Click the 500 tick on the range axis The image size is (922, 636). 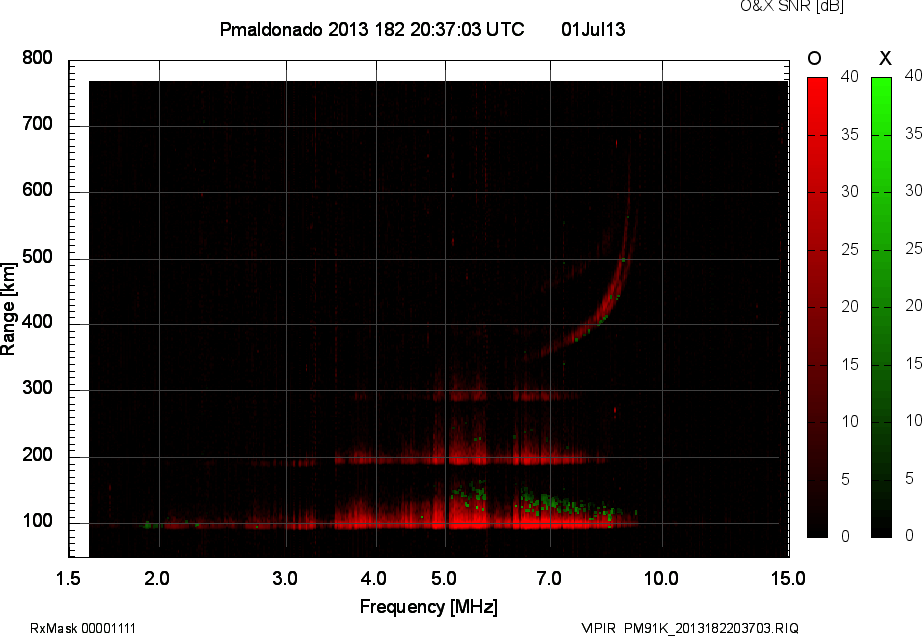37,258
